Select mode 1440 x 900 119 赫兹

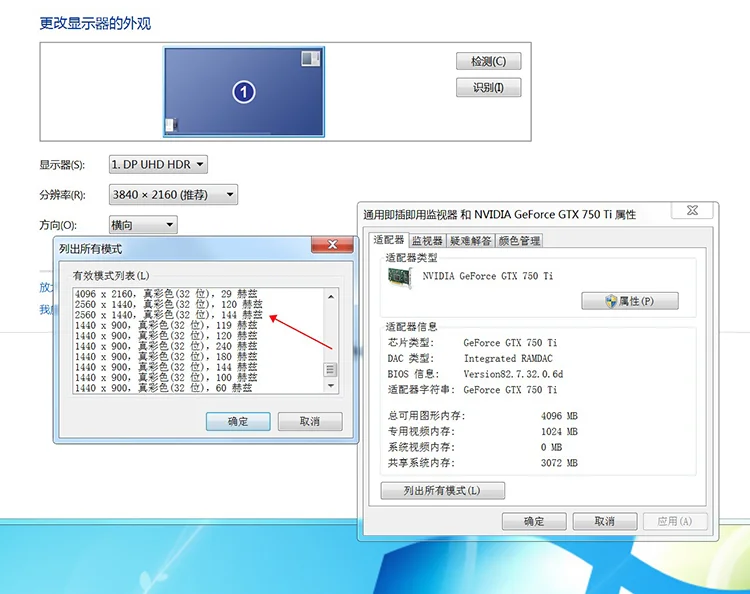point(166,325)
